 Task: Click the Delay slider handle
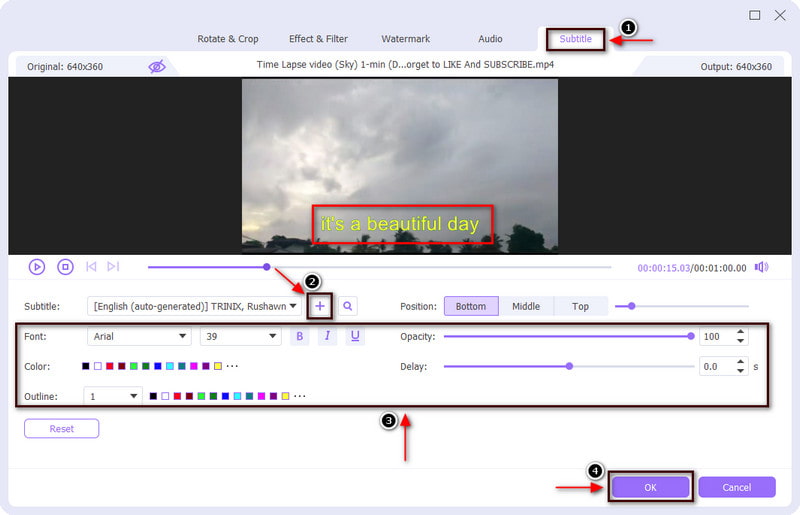tap(569, 366)
